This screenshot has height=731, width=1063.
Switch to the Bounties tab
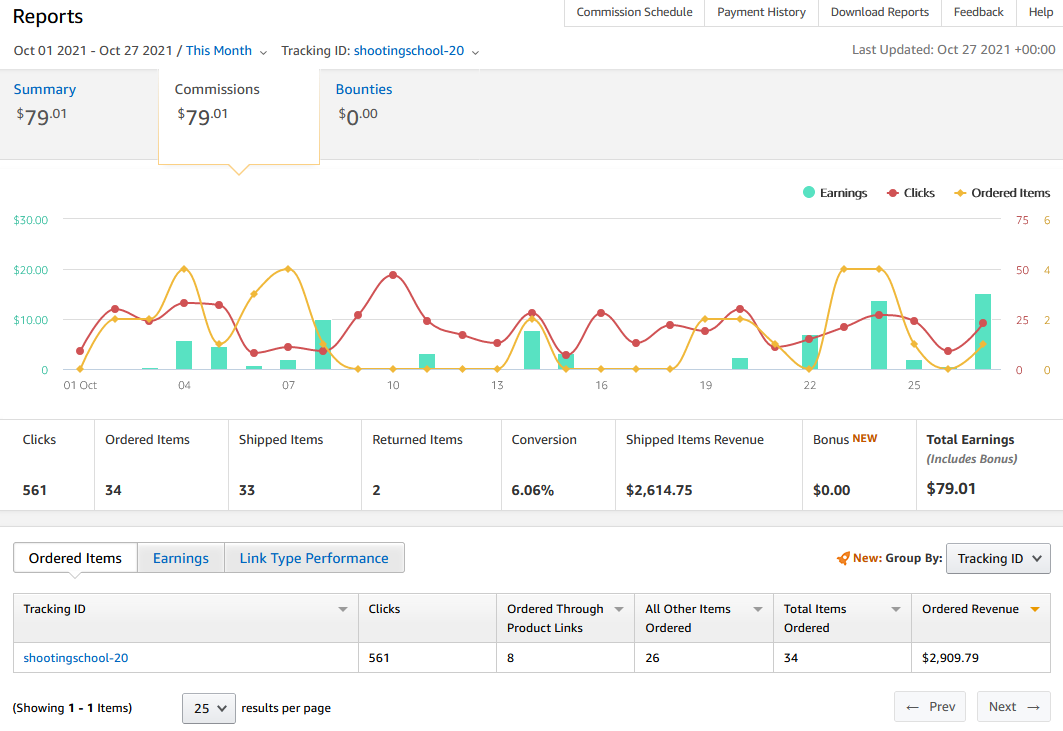(x=364, y=90)
